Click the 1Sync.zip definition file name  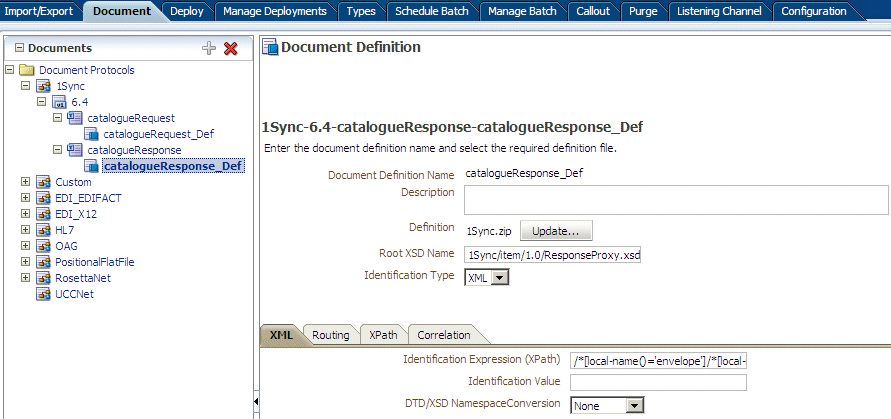pyautogui.click(x=489, y=231)
